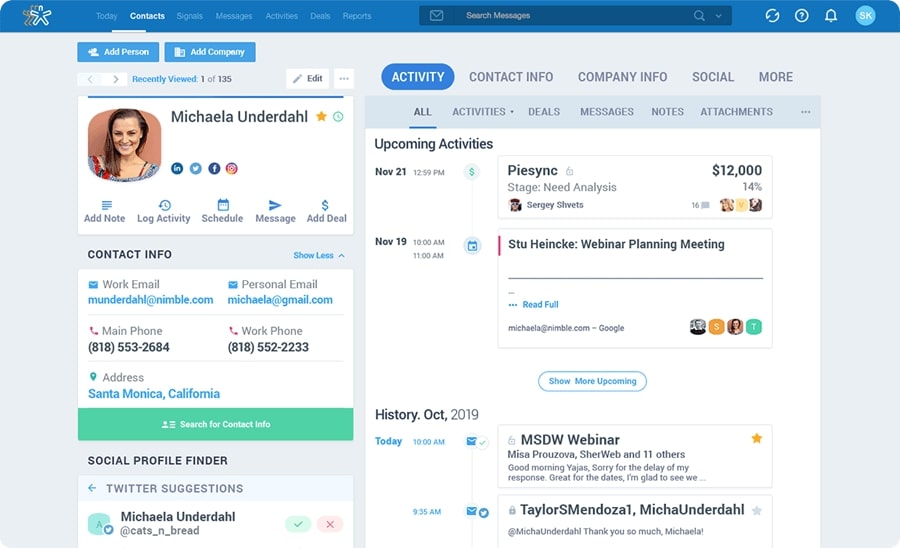Viewport: 900px width, 548px height.
Task: Click Show More Upcoming button
Action: point(592,381)
